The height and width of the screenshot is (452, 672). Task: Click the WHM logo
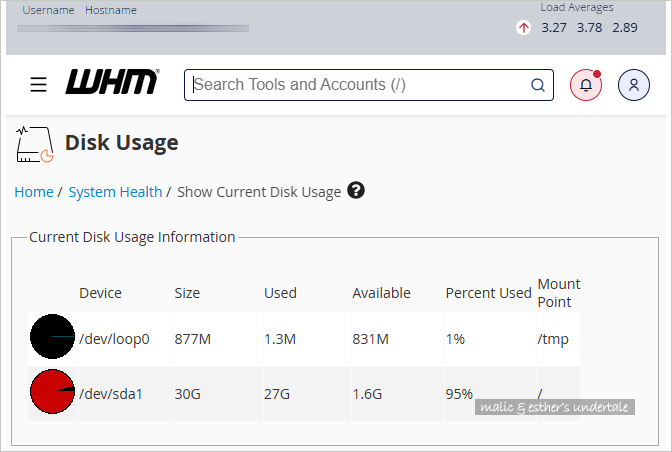coord(112,84)
